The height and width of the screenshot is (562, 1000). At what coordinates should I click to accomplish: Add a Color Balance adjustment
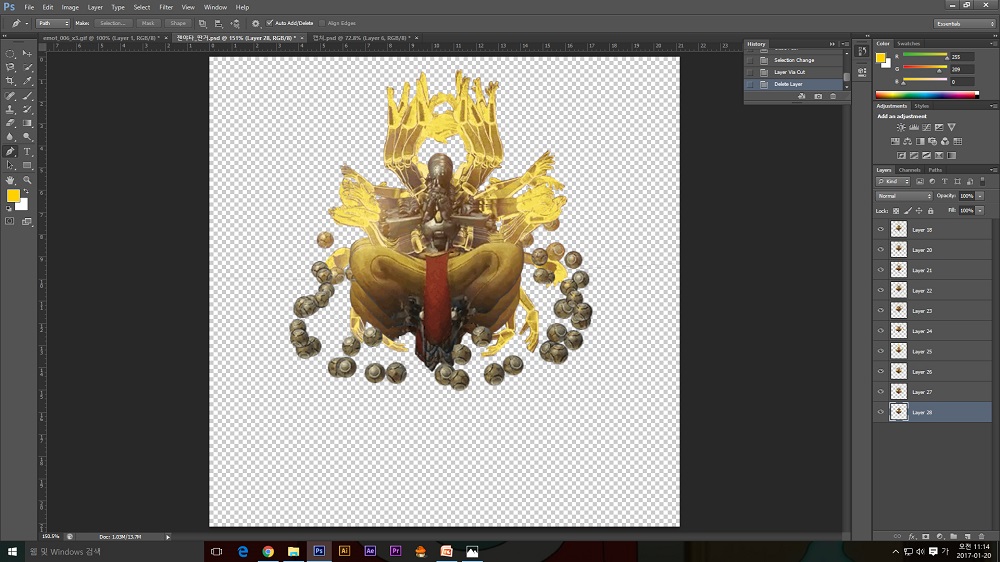pyautogui.click(x=907, y=142)
